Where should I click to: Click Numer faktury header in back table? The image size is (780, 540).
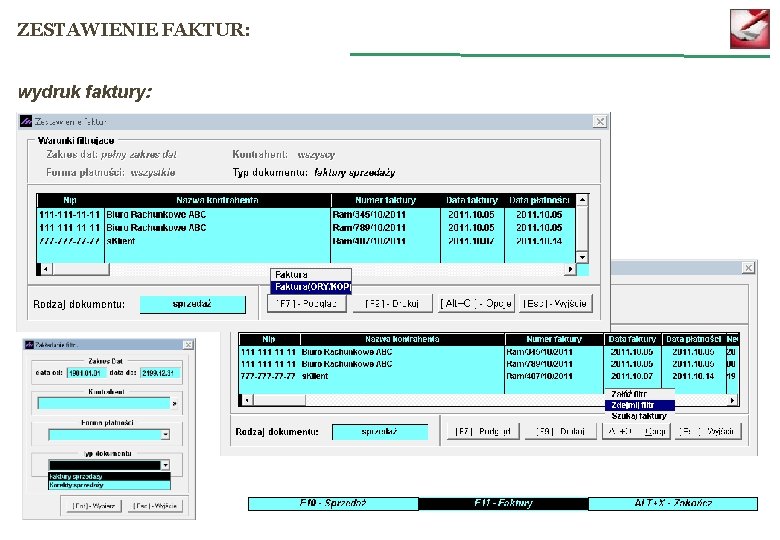pyautogui.click(x=554, y=339)
